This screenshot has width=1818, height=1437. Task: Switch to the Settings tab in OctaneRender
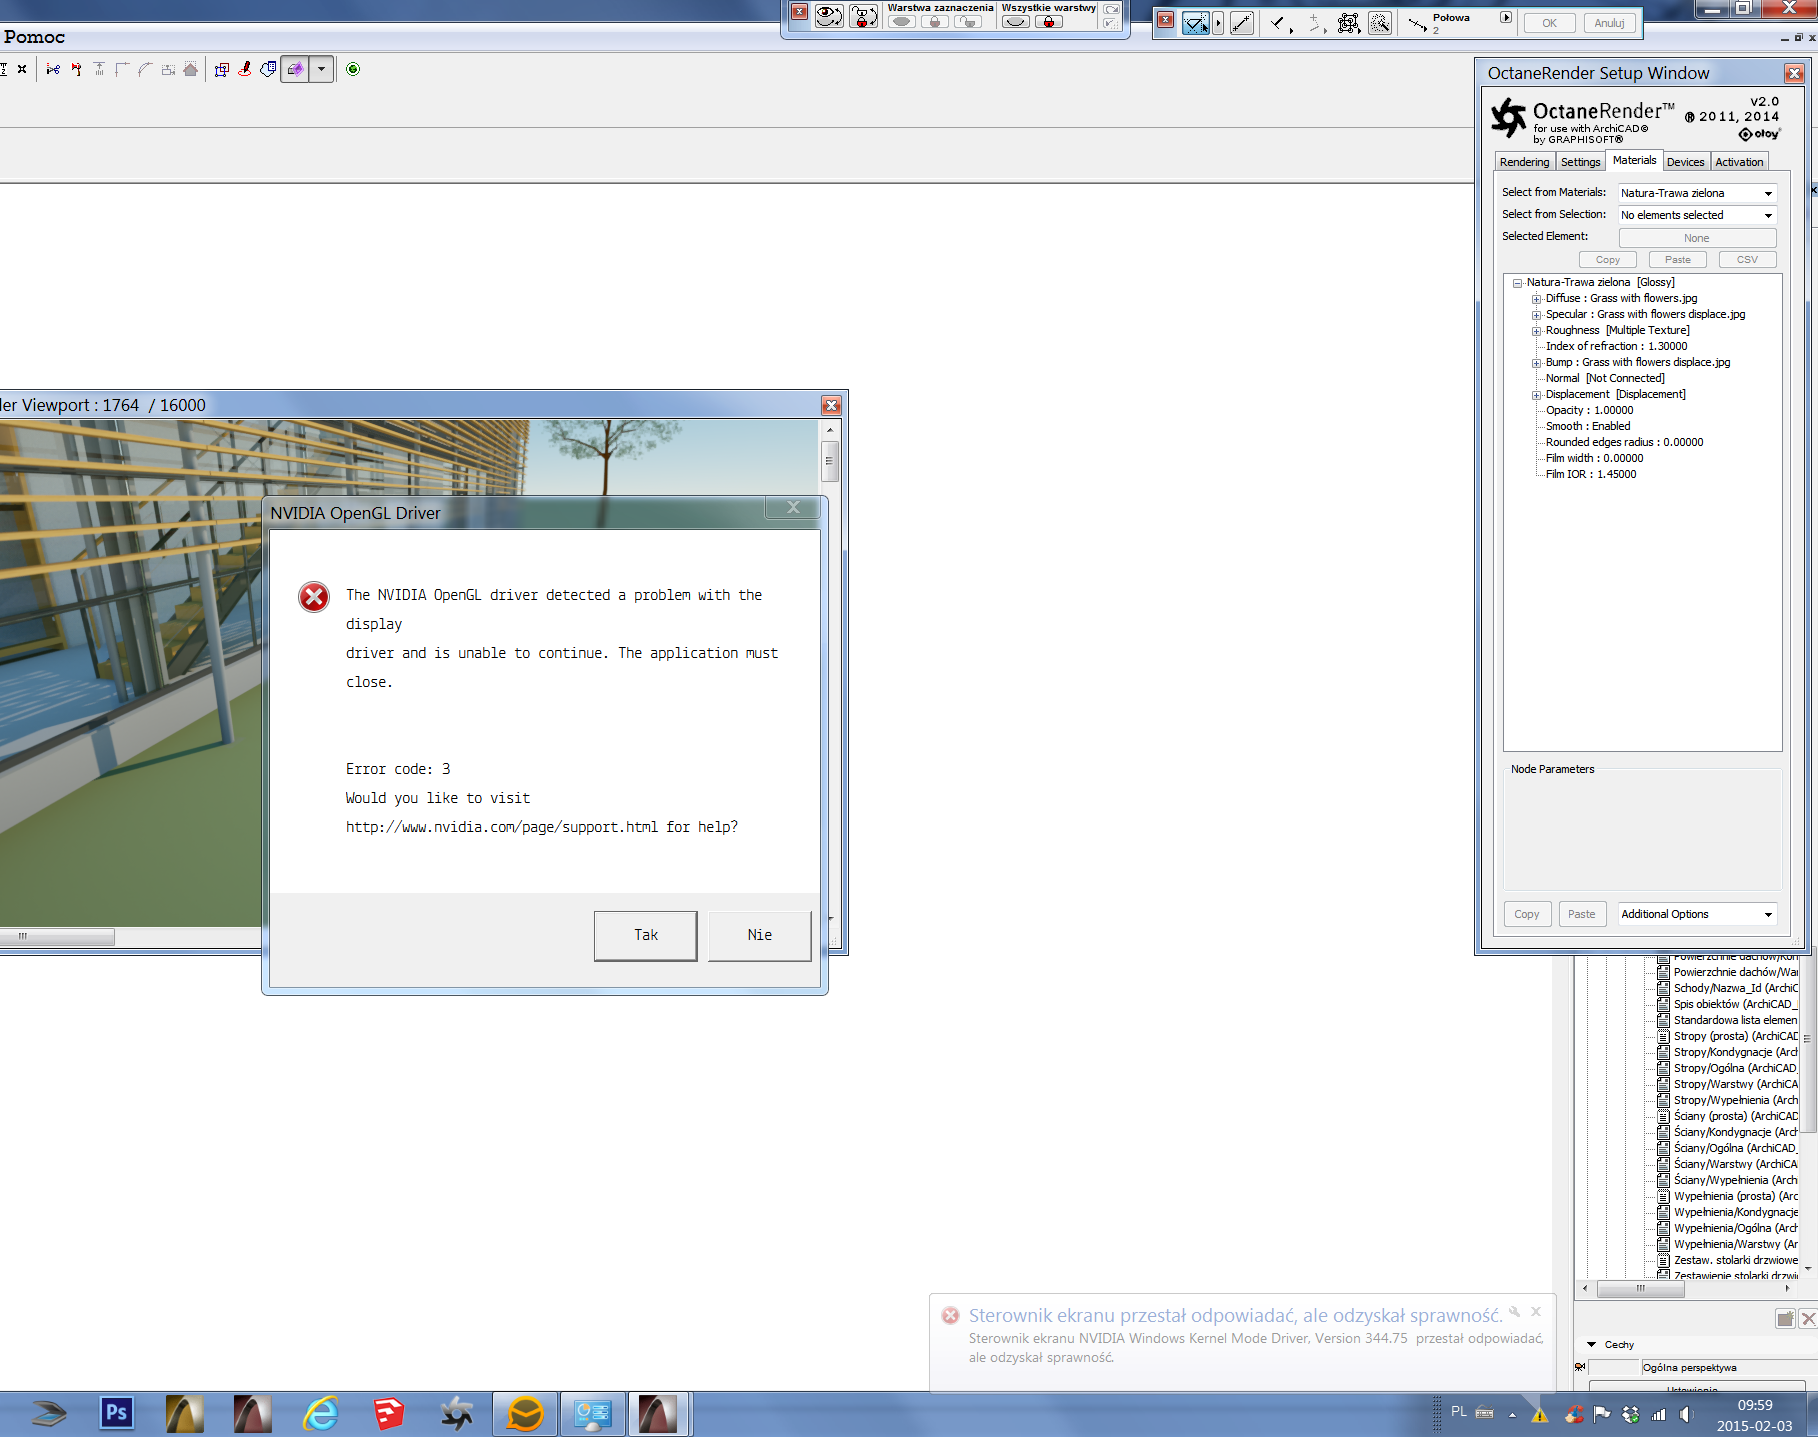(x=1580, y=162)
